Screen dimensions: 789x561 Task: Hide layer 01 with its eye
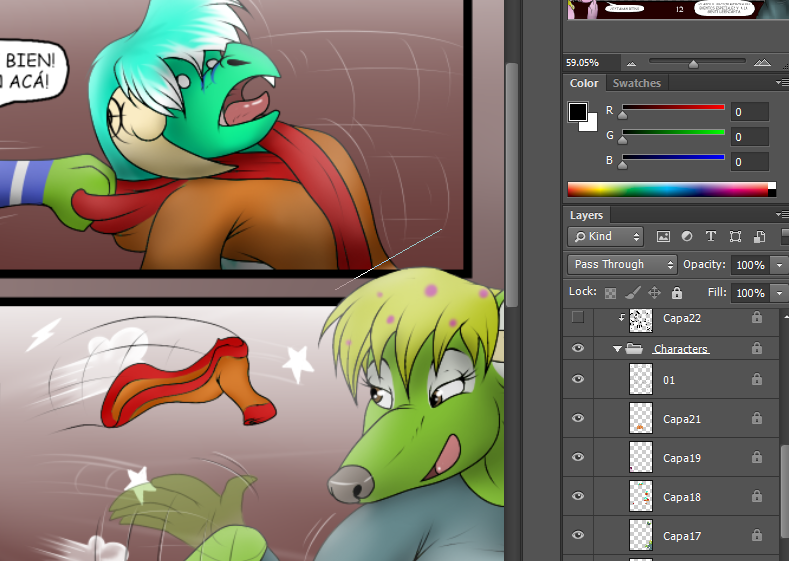click(x=578, y=379)
